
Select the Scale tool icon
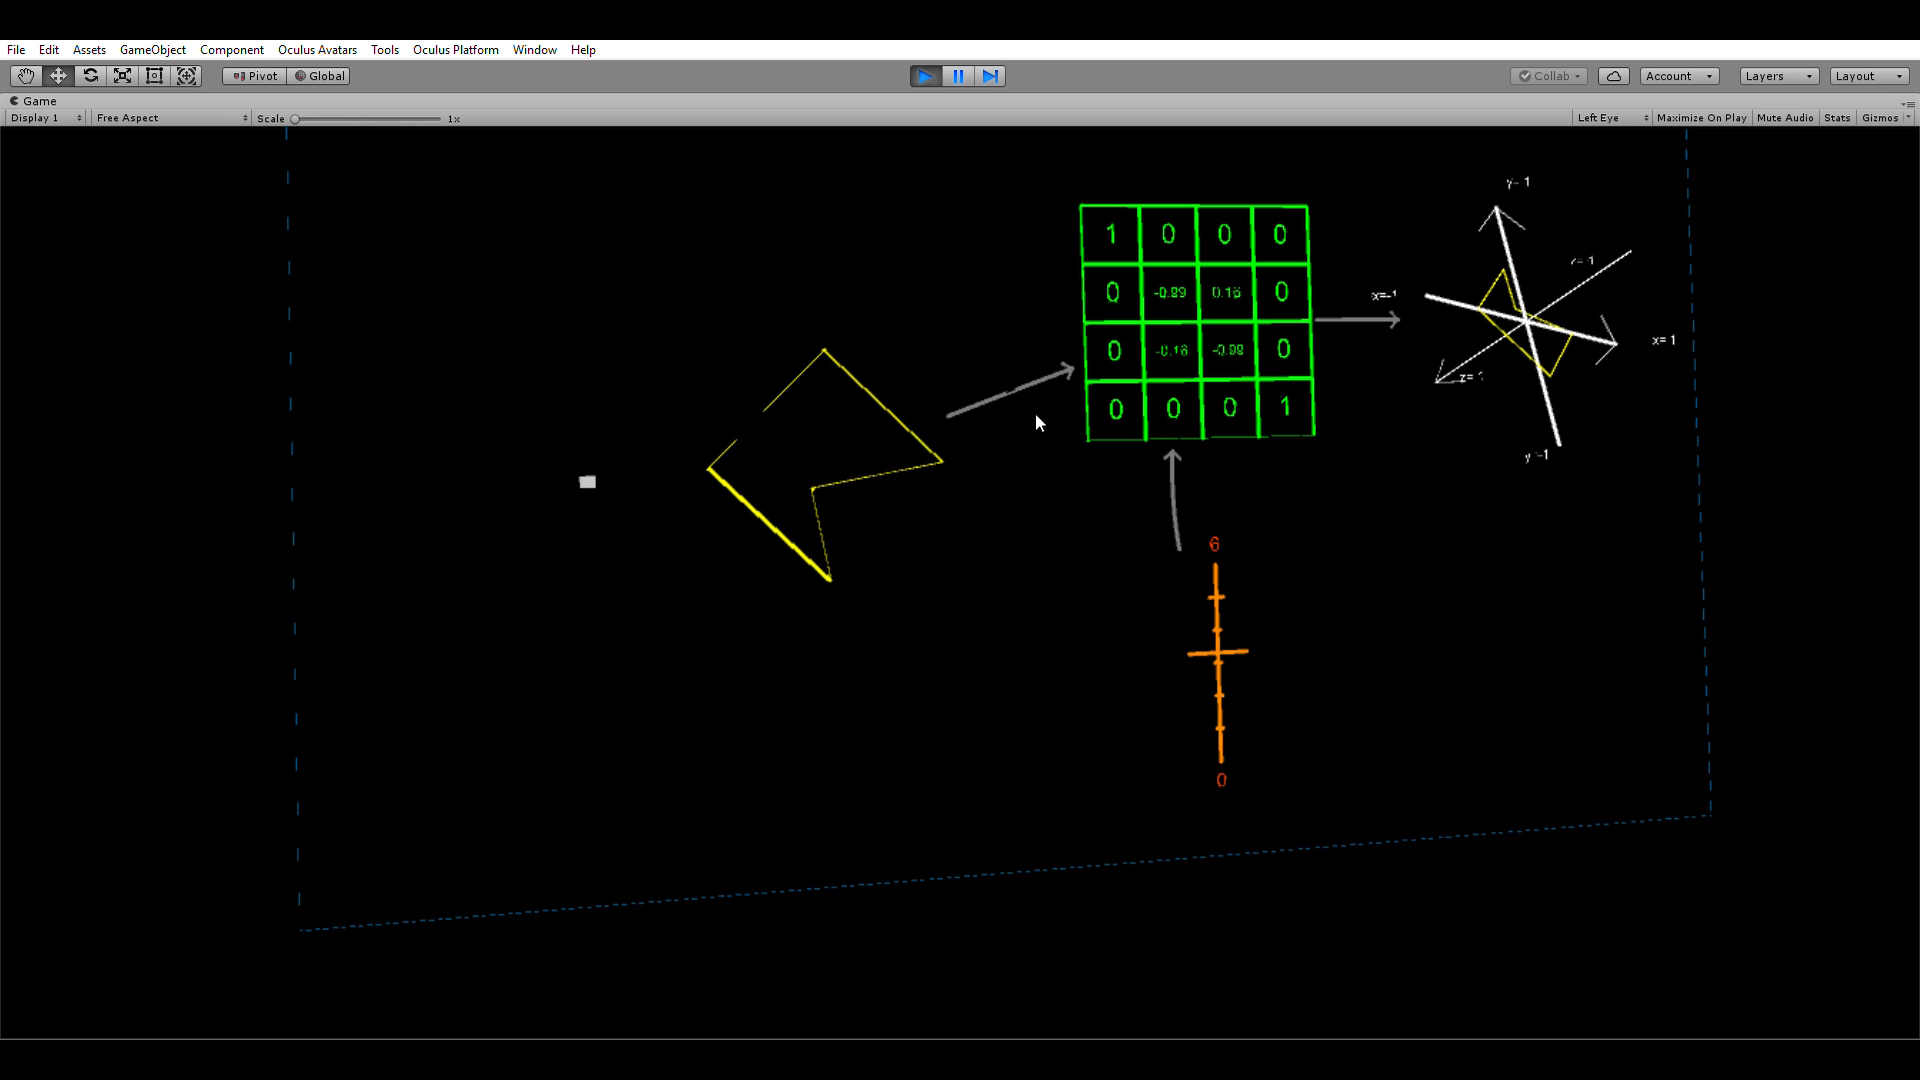pos(122,76)
